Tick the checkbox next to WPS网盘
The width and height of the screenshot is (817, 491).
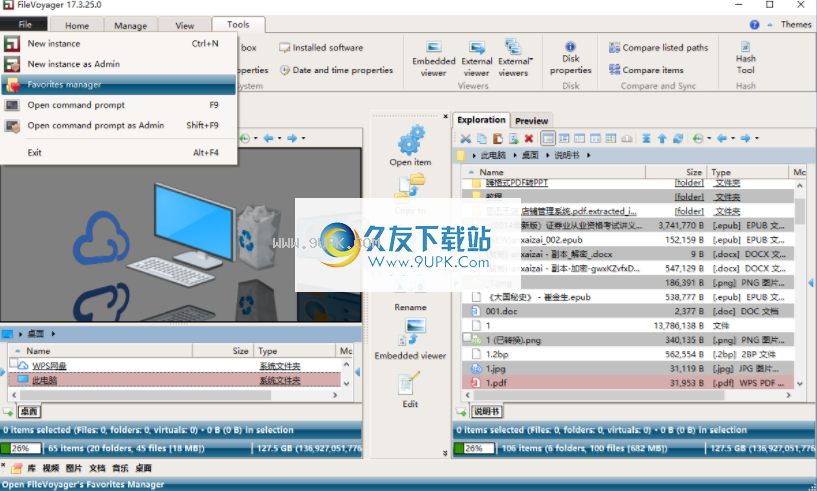pyautogui.click(x=14, y=363)
